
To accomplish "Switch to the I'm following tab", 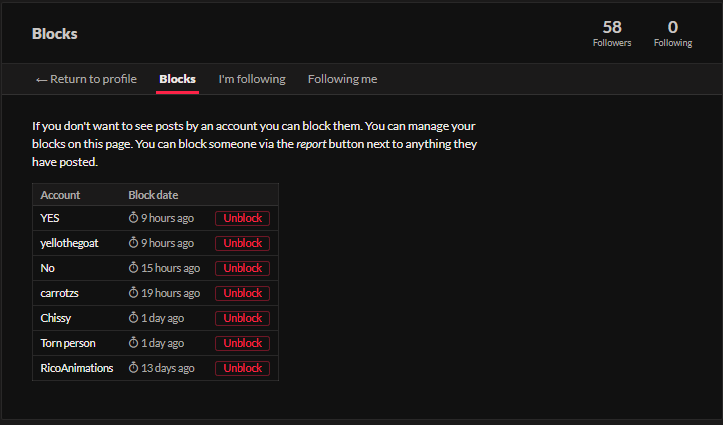I will [252, 79].
